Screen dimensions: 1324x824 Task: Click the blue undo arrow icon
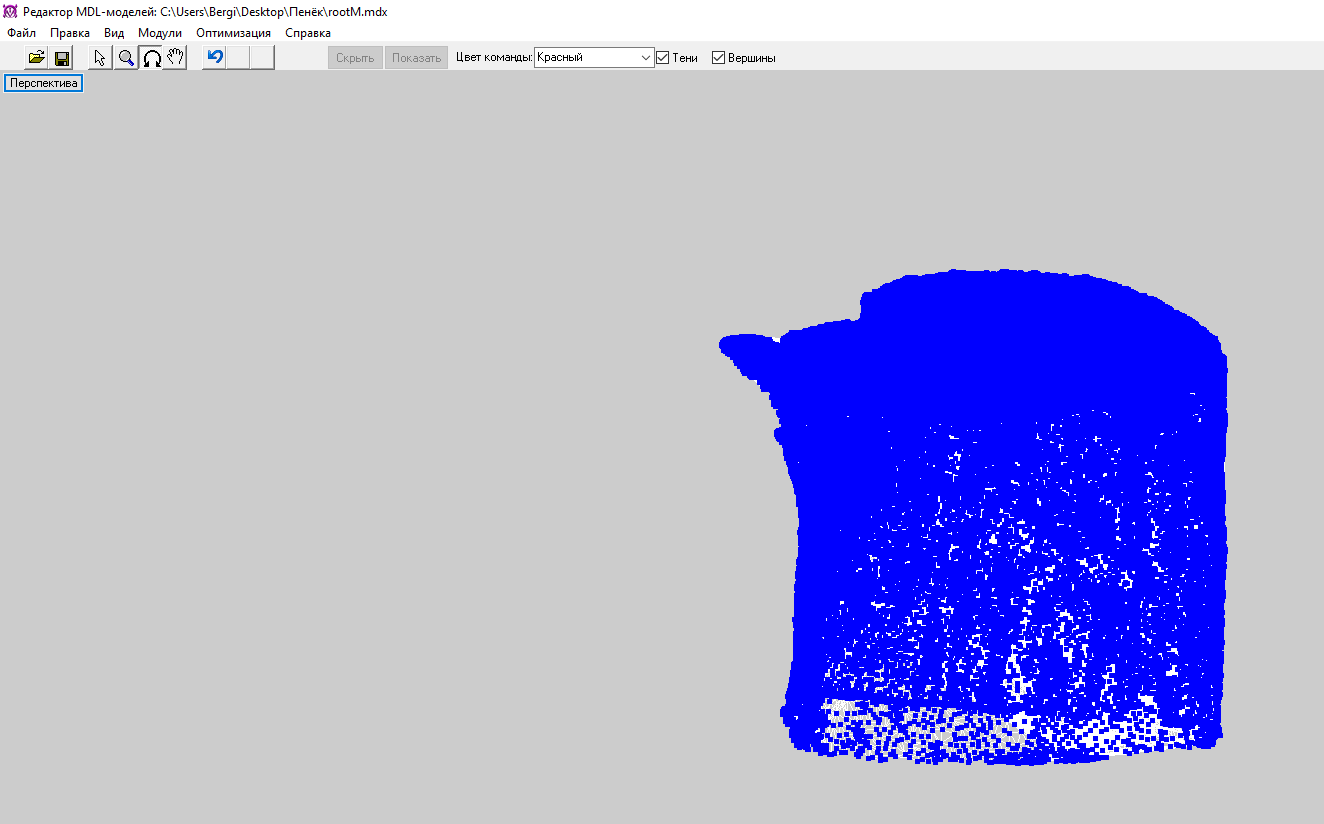[x=214, y=58]
